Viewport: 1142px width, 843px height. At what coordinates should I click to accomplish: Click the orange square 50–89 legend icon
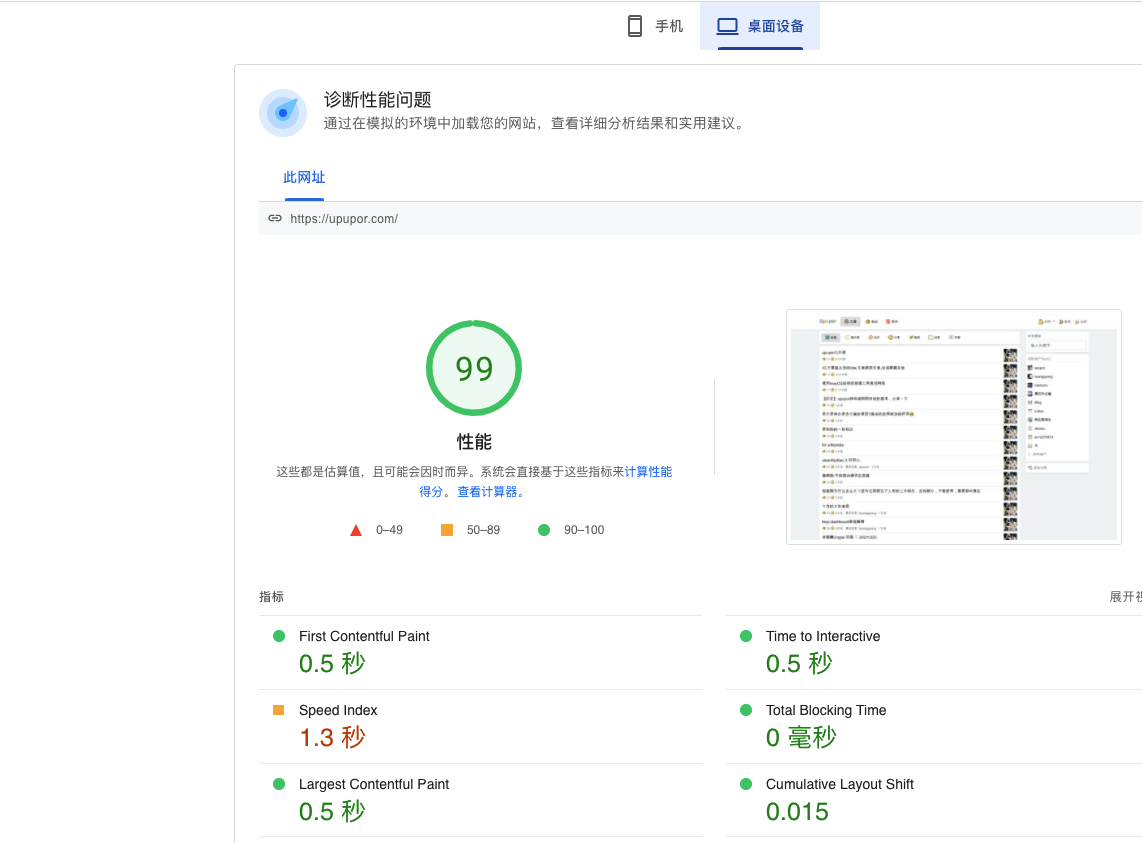coord(447,530)
